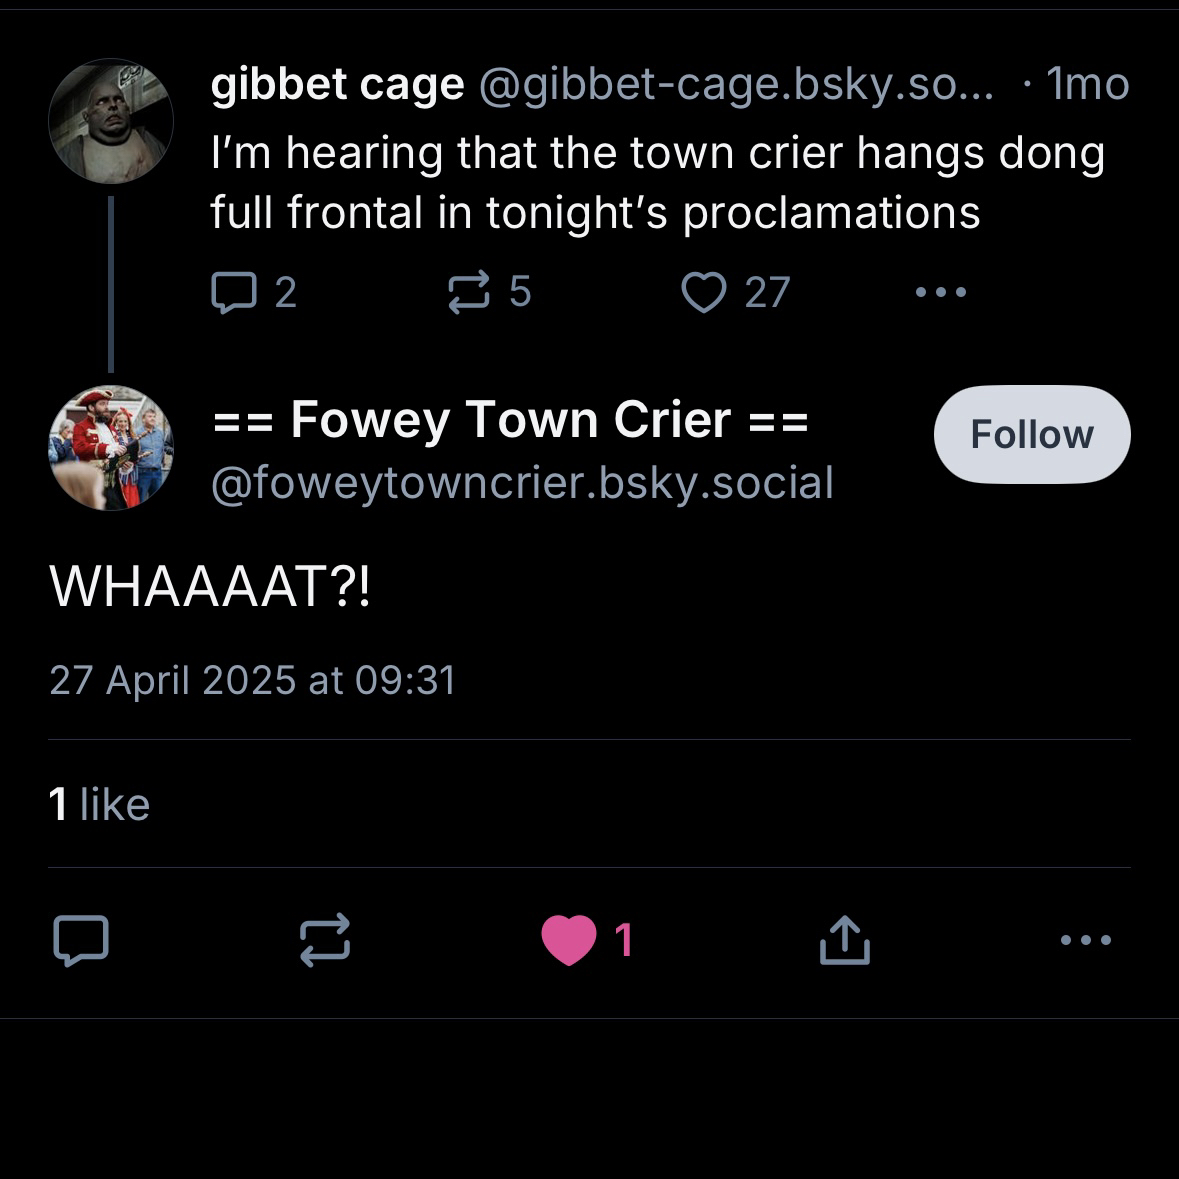
Task: Visit the @foweytowncrier.bsky.social handle
Action: pos(522,483)
